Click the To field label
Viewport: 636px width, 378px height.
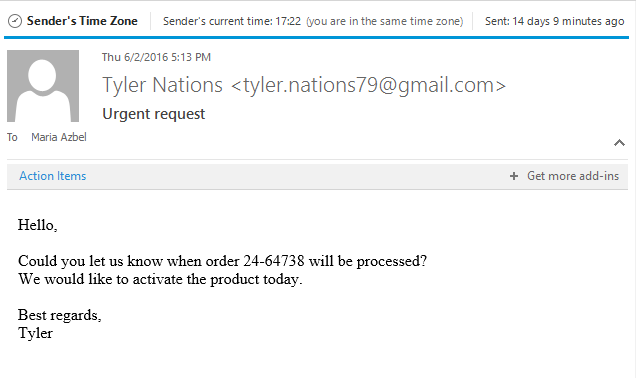(12, 137)
